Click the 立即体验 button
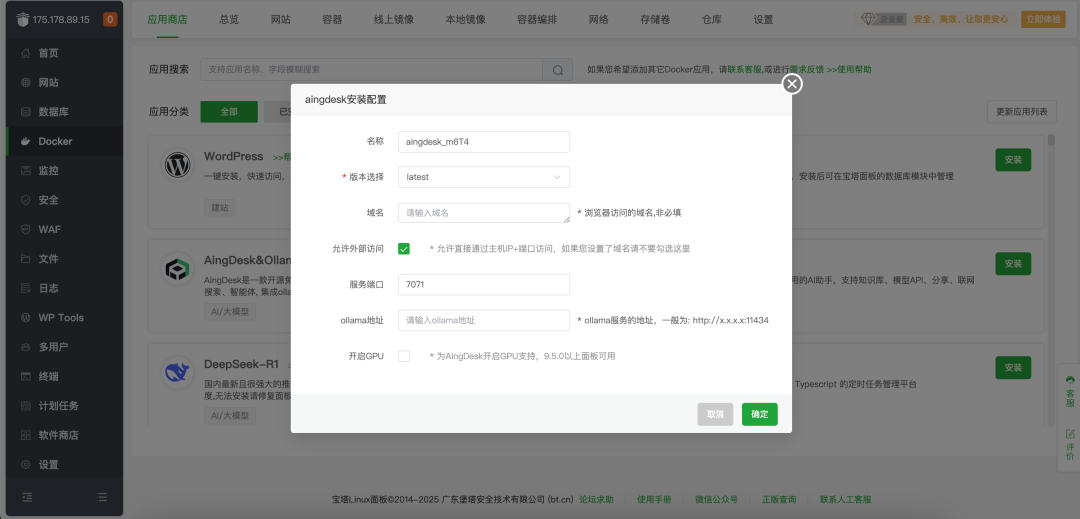1080x519 pixels. tap(1043, 19)
